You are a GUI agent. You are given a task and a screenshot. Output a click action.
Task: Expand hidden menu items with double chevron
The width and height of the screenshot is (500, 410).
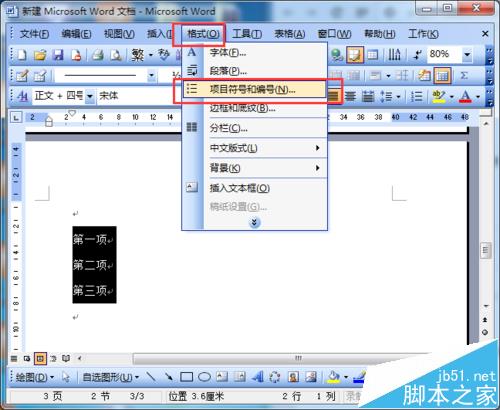[x=254, y=222]
